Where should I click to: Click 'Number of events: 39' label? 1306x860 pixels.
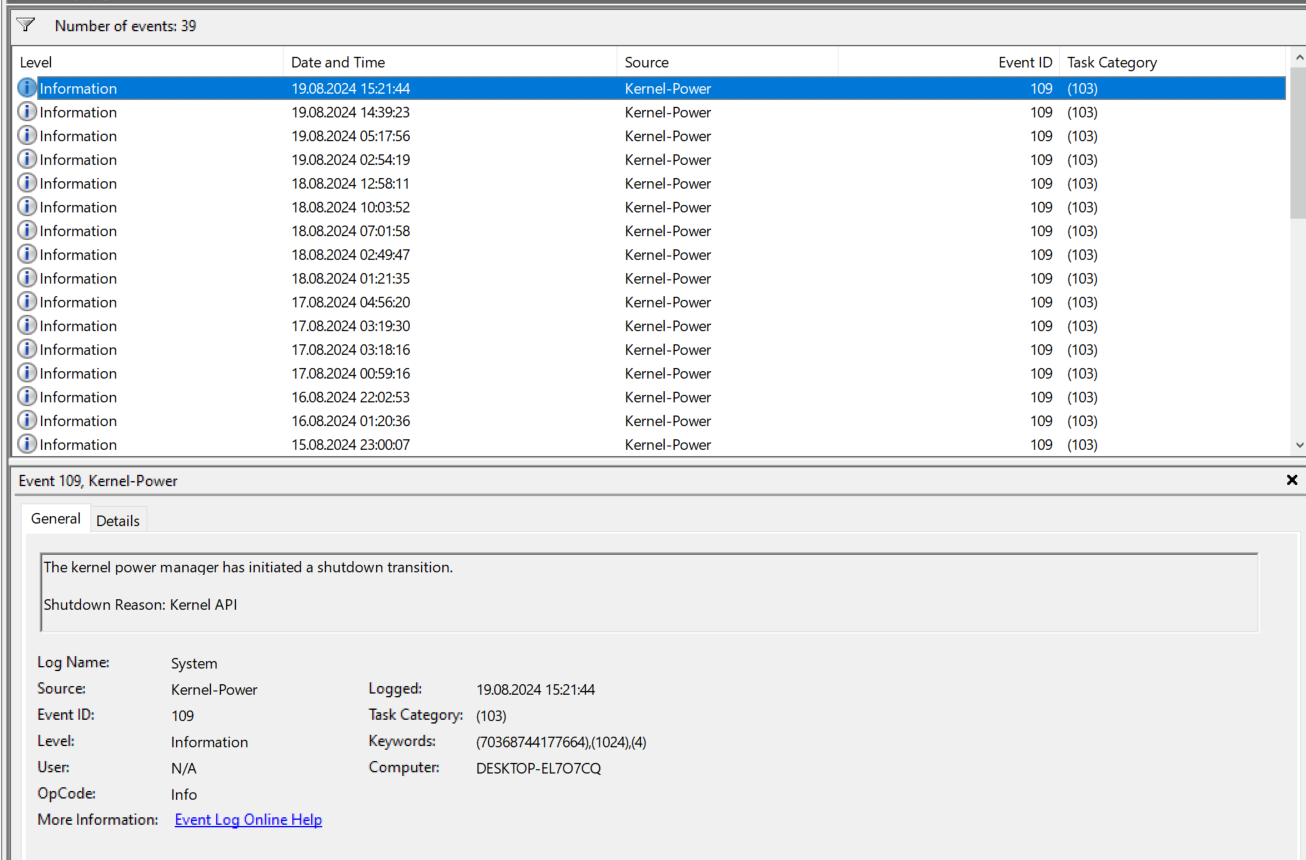(x=126, y=26)
